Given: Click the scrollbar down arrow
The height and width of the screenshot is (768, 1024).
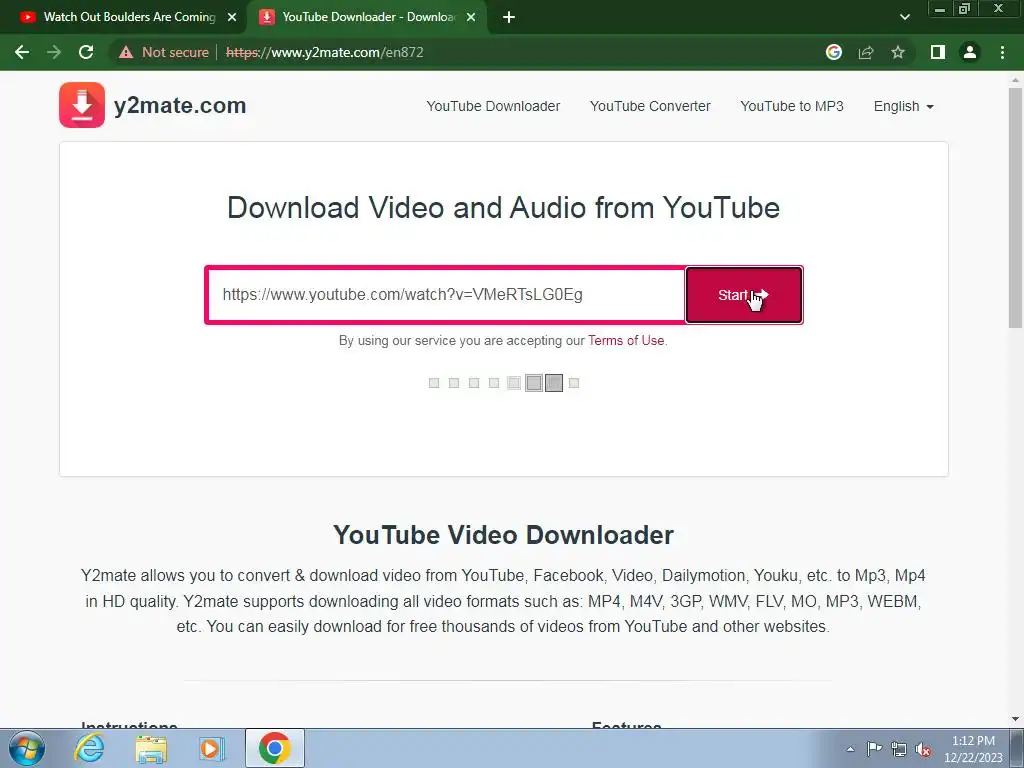Looking at the screenshot, I should click(1015, 720).
